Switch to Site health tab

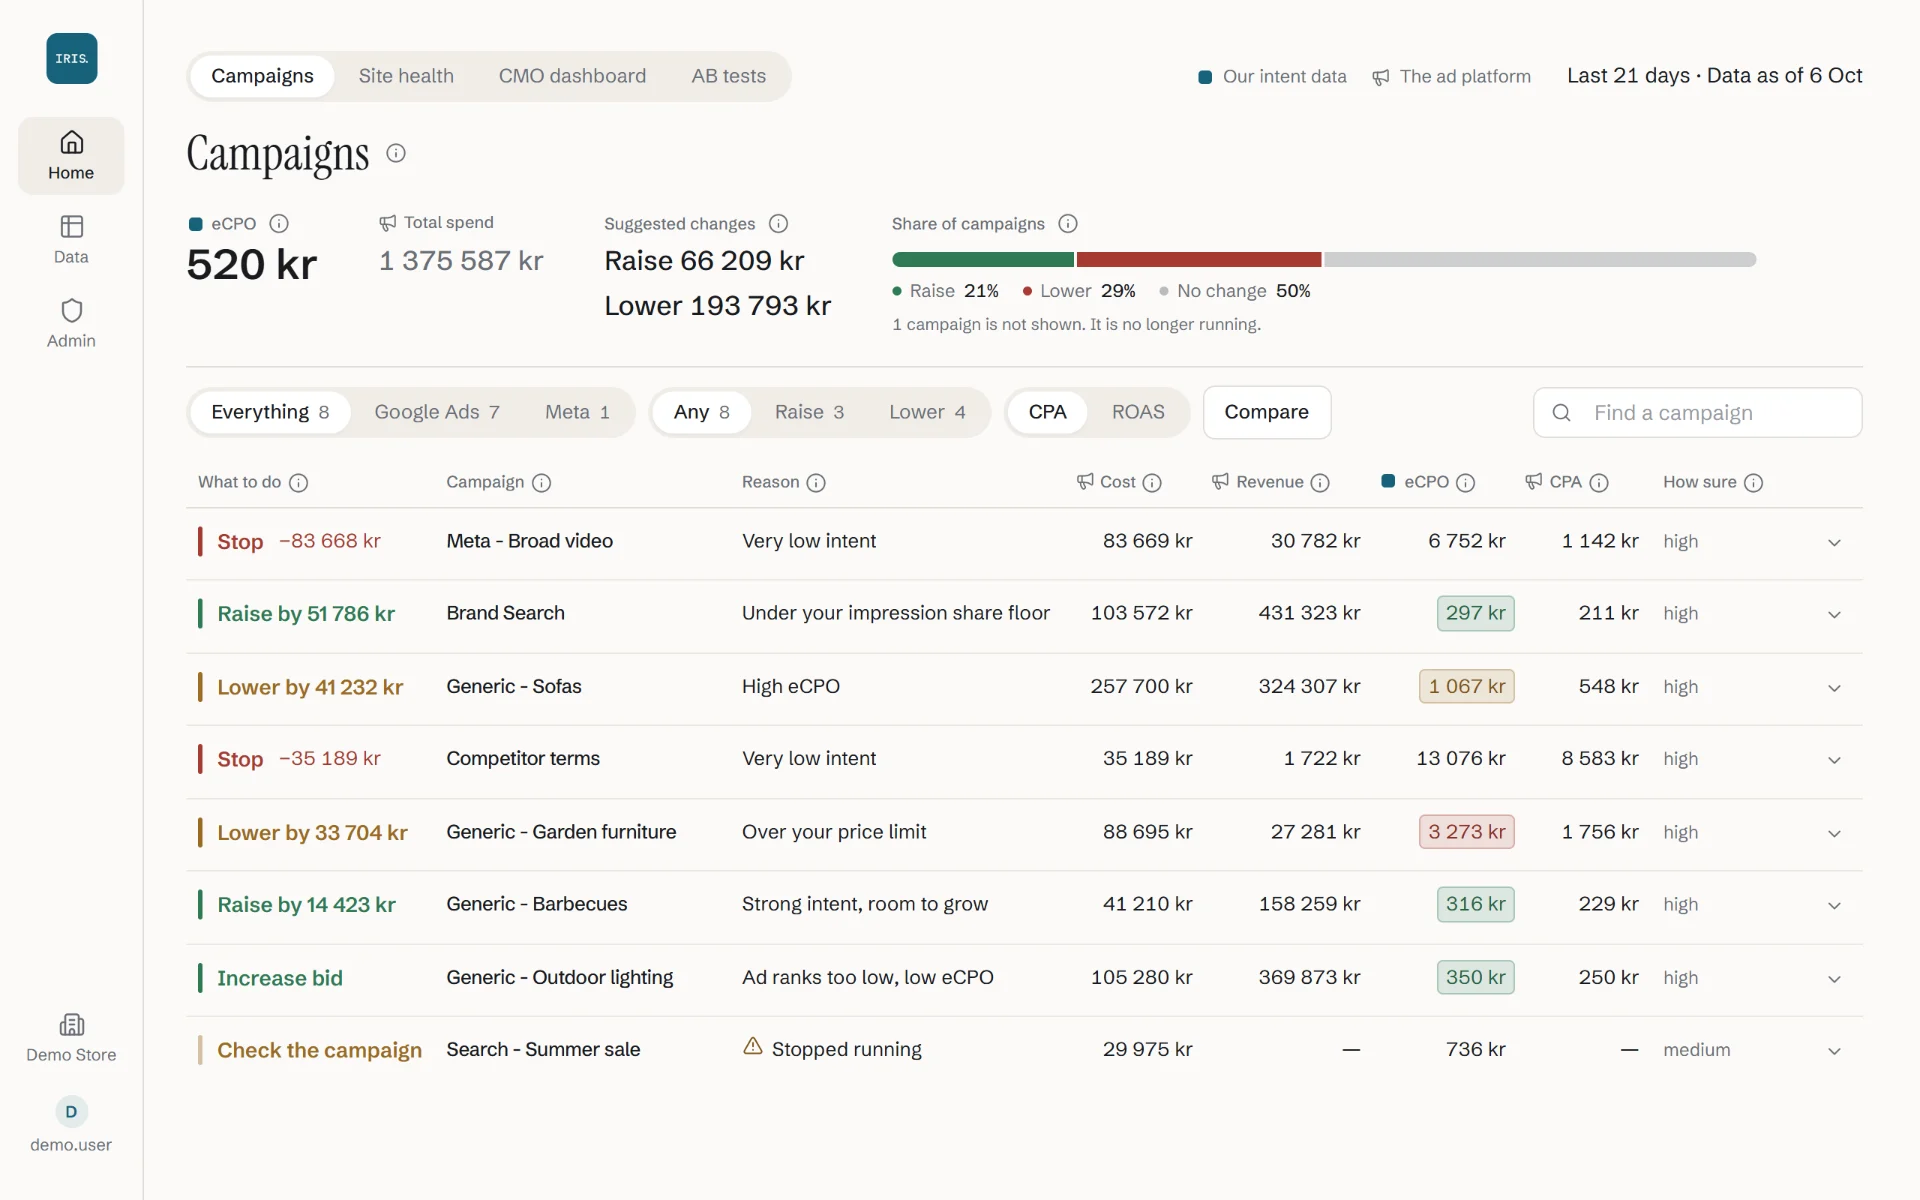[x=406, y=76]
